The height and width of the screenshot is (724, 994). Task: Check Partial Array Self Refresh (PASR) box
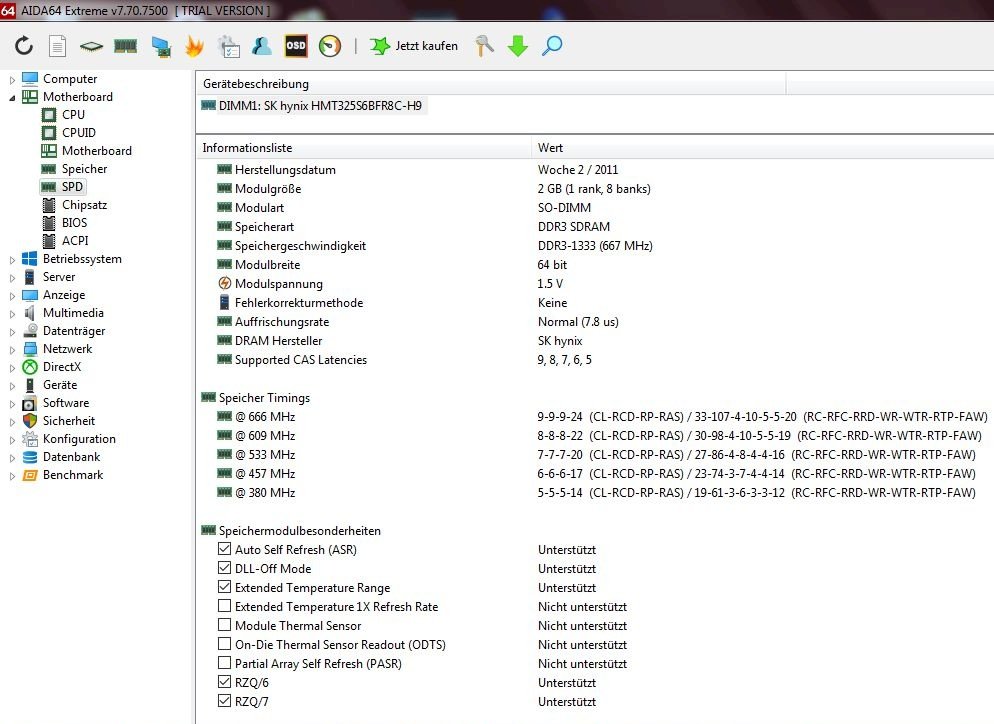225,664
